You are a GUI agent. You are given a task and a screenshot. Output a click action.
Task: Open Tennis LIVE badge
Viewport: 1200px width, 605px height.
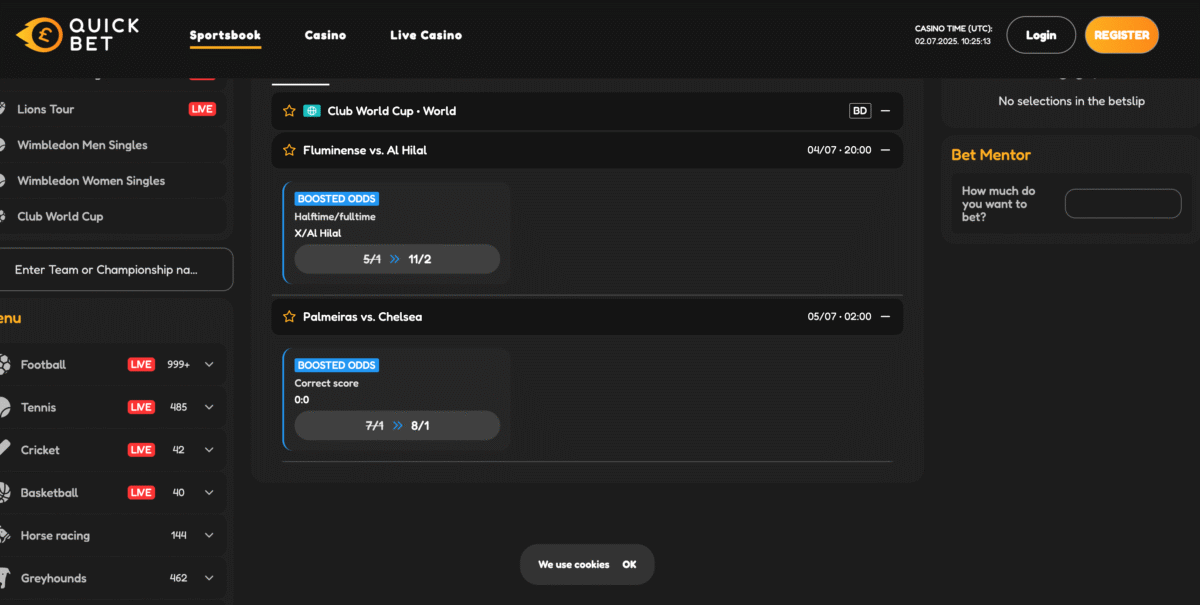click(x=141, y=408)
